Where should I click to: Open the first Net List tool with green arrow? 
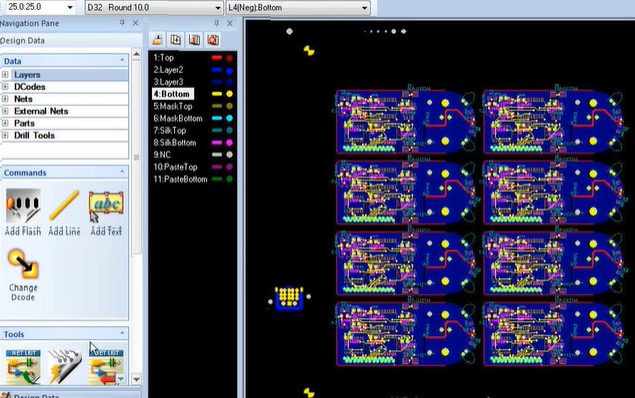pyautogui.click(x=23, y=367)
